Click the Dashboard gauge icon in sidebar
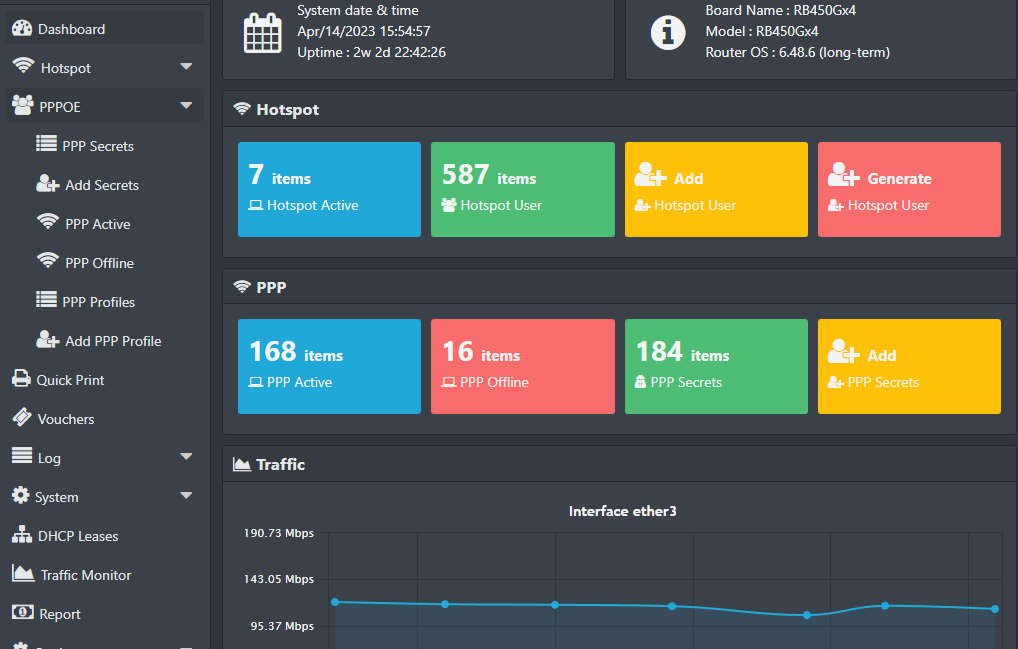 pos(22,29)
